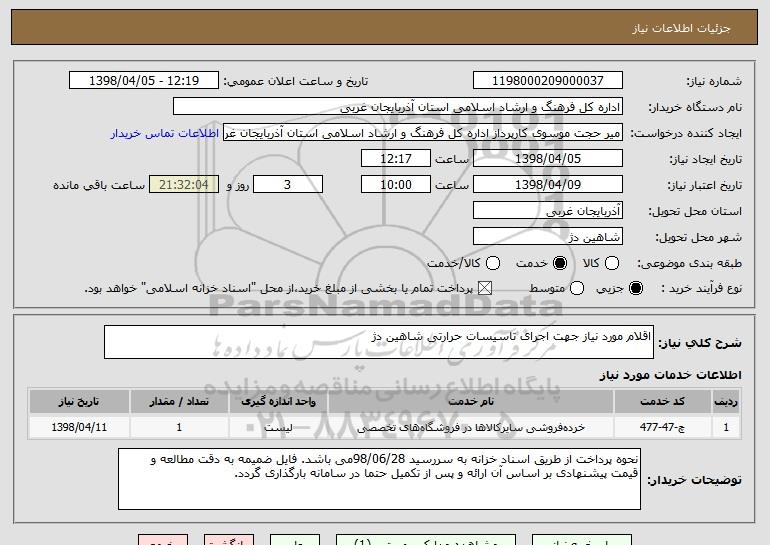The width and height of the screenshot is (770, 545).
Task: Click the ساعت باقی مانده label
Action: [x=99, y=185]
